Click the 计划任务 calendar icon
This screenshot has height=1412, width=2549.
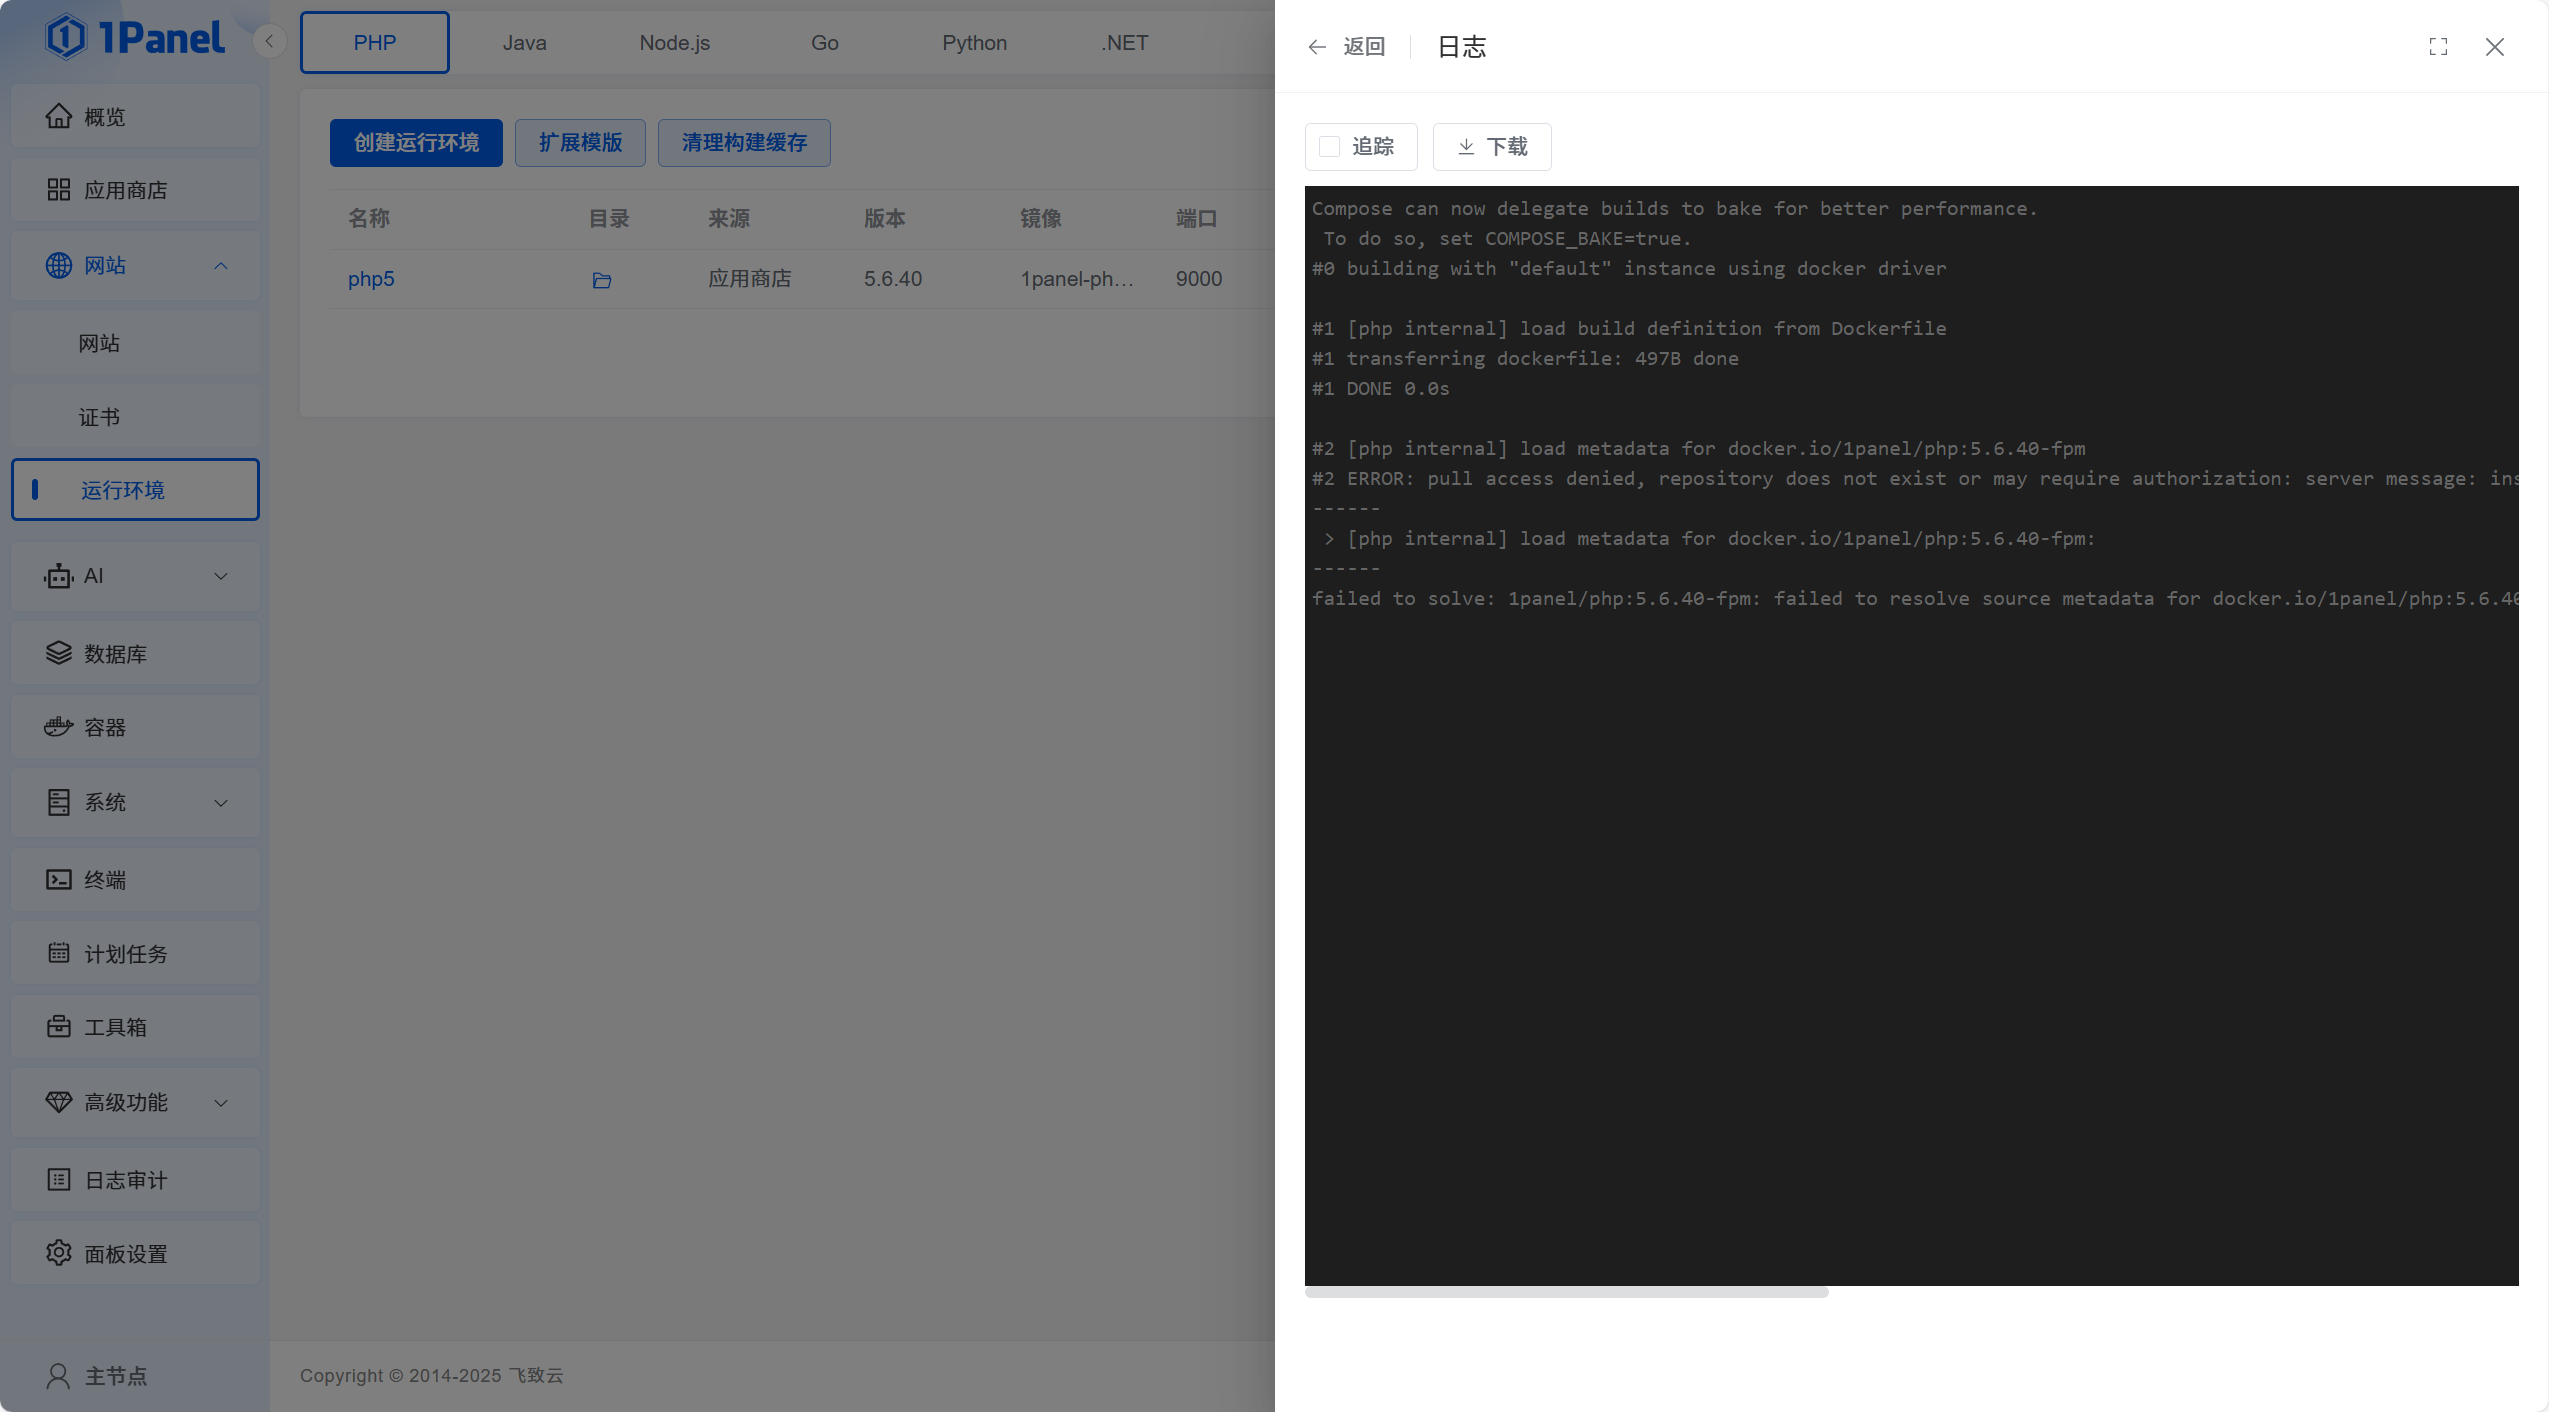tap(59, 953)
